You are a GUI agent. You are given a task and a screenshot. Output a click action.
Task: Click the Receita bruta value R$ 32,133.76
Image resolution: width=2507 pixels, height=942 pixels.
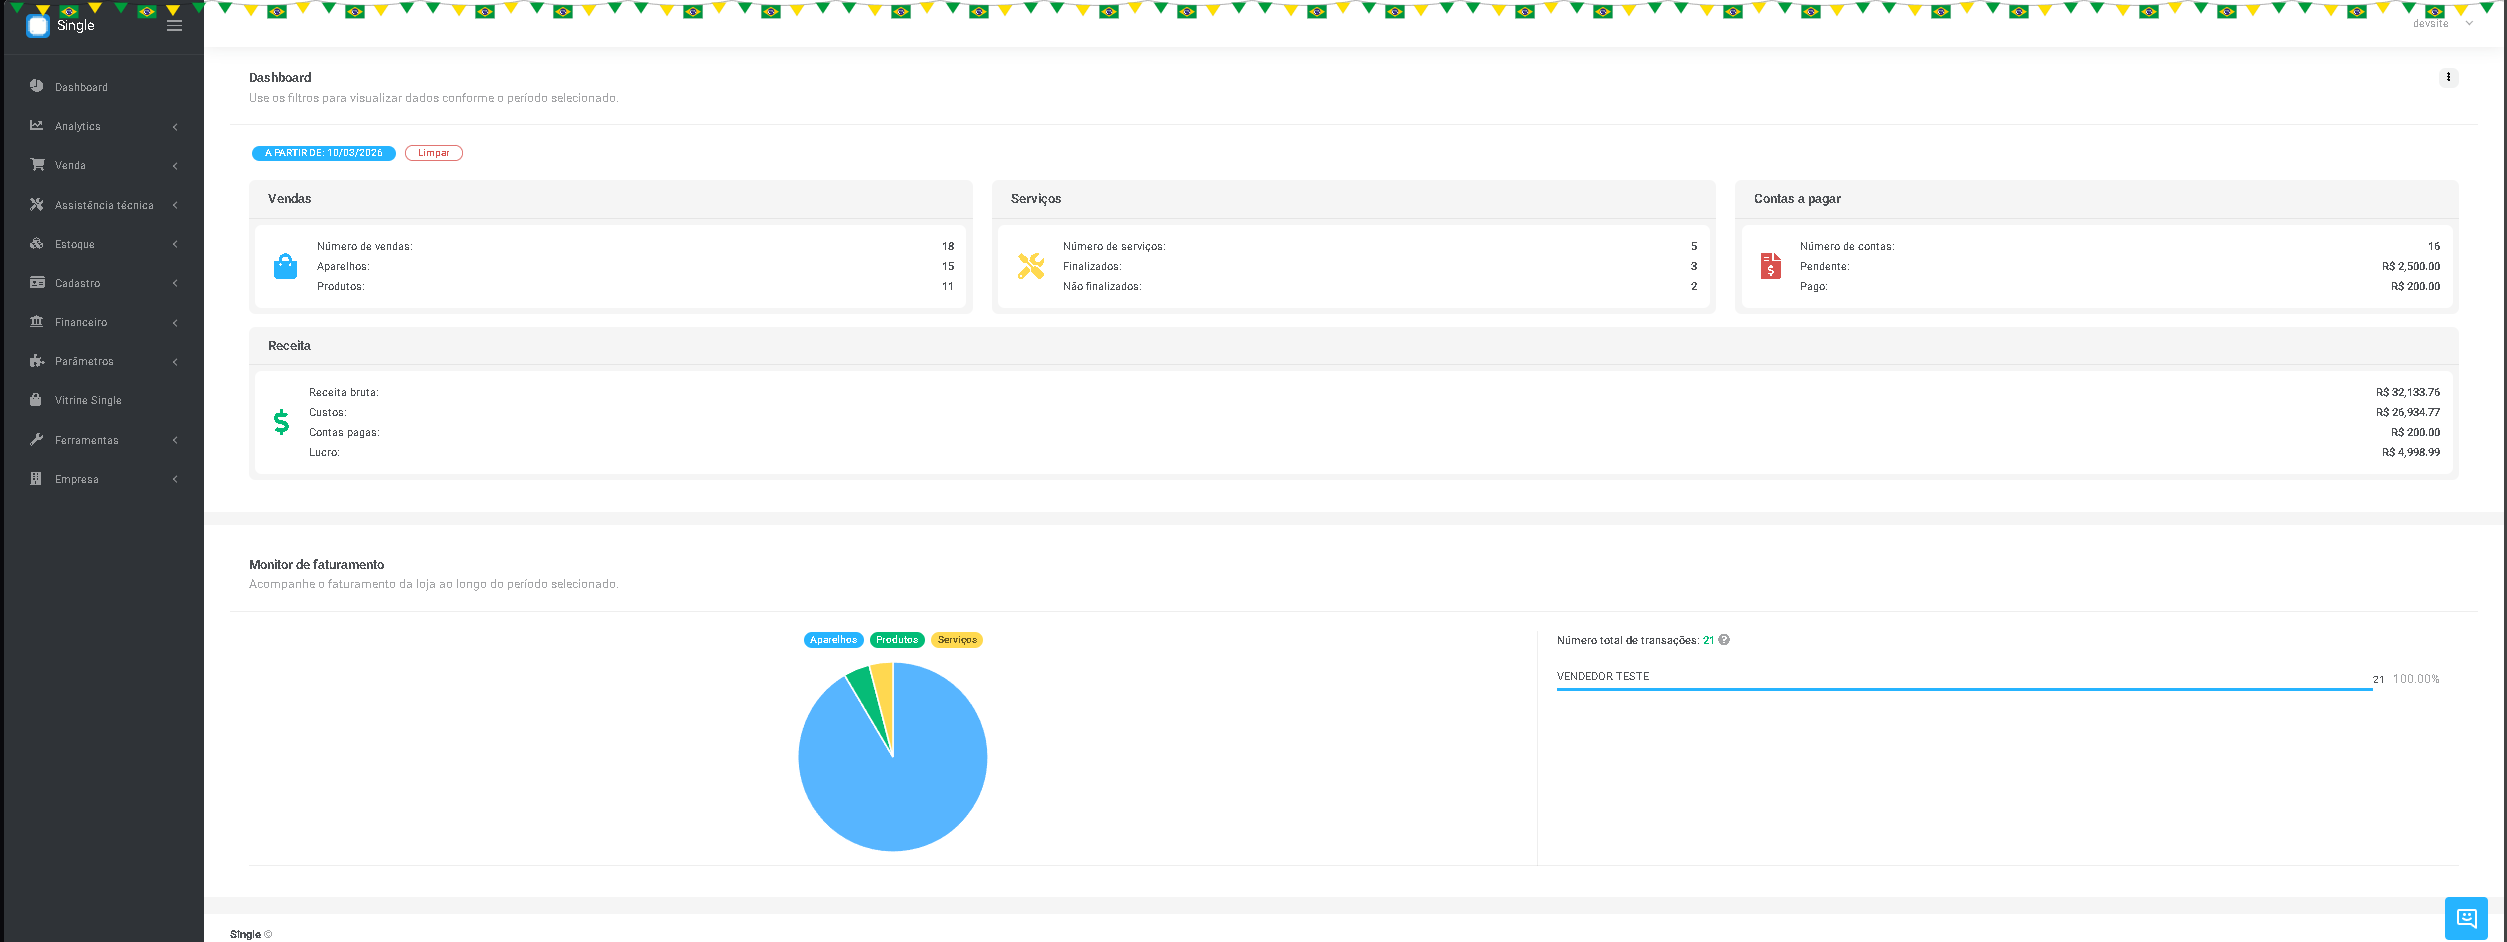(2408, 392)
